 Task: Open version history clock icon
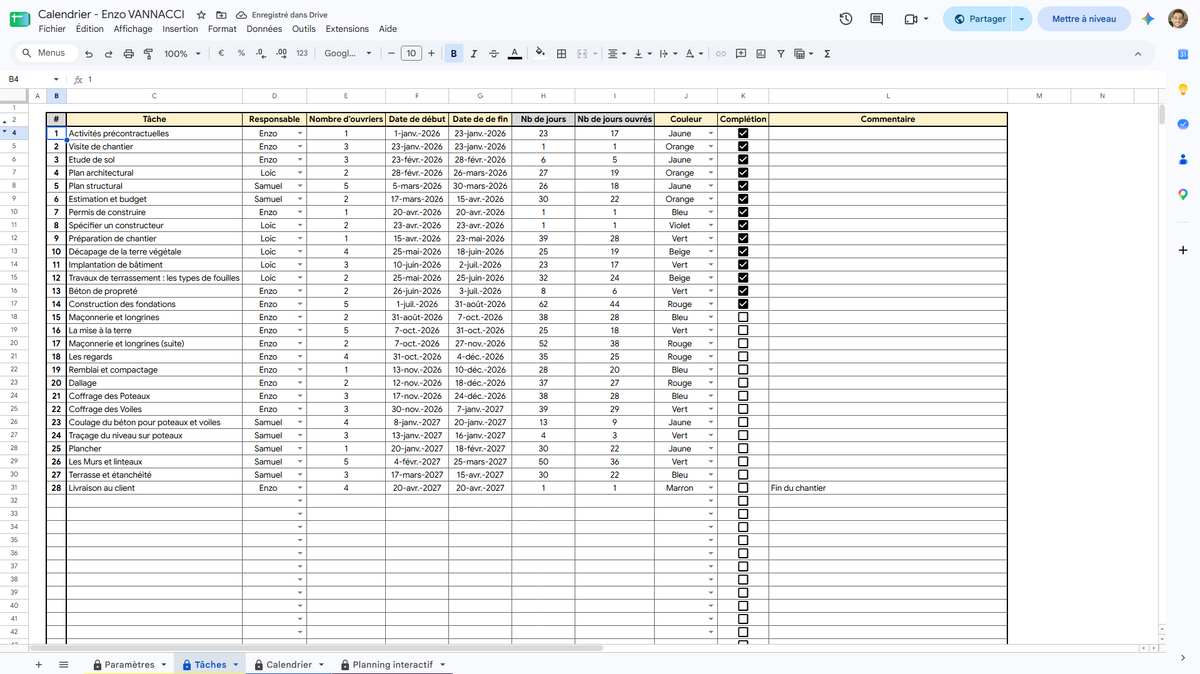coord(846,19)
